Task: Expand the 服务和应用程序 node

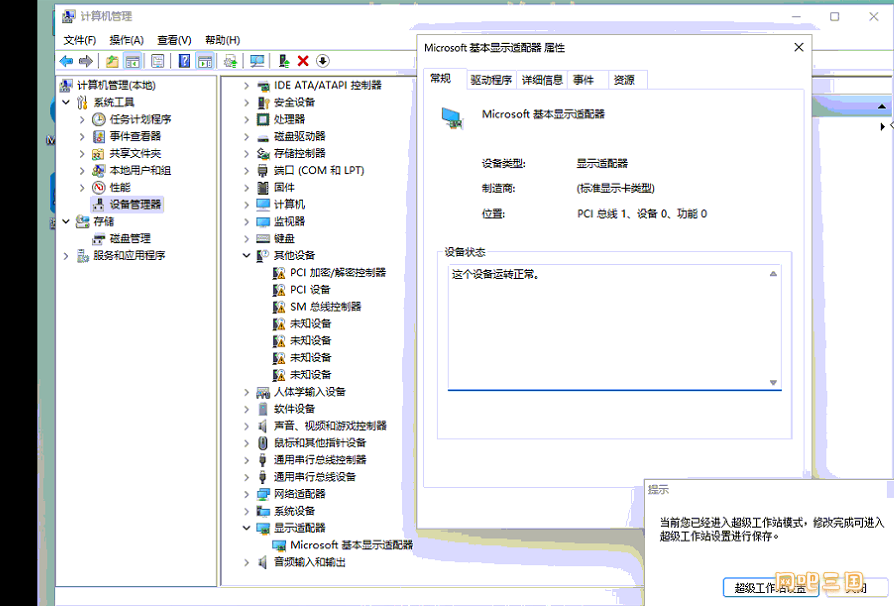Action: (x=66, y=255)
